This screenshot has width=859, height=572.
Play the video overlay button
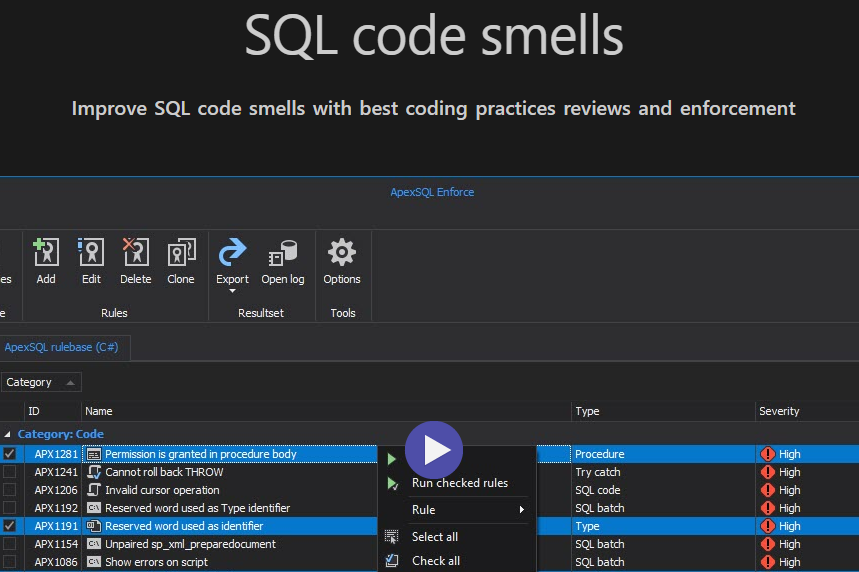coord(434,450)
